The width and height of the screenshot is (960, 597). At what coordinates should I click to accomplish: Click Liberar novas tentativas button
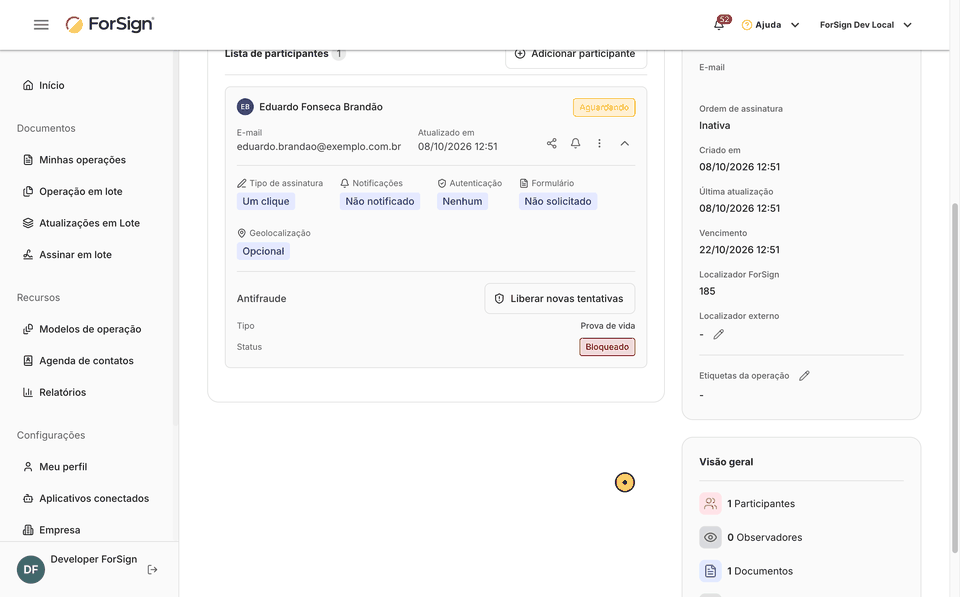point(560,298)
